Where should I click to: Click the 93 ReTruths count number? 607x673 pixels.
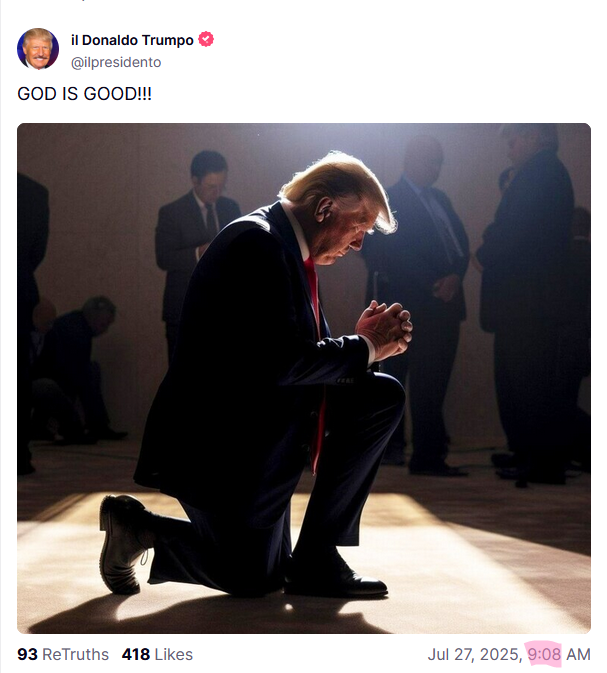27,655
